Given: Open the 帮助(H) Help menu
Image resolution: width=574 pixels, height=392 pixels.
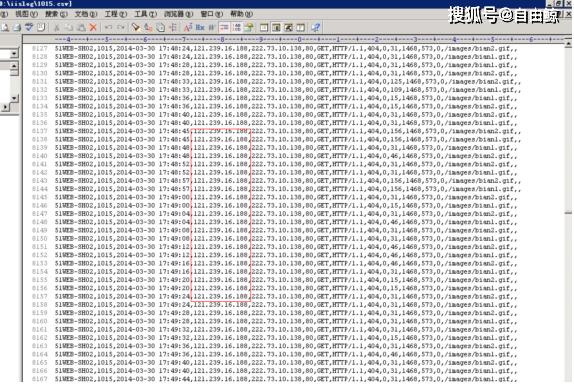Looking at the screenshot, I should [x=241, y=14].
